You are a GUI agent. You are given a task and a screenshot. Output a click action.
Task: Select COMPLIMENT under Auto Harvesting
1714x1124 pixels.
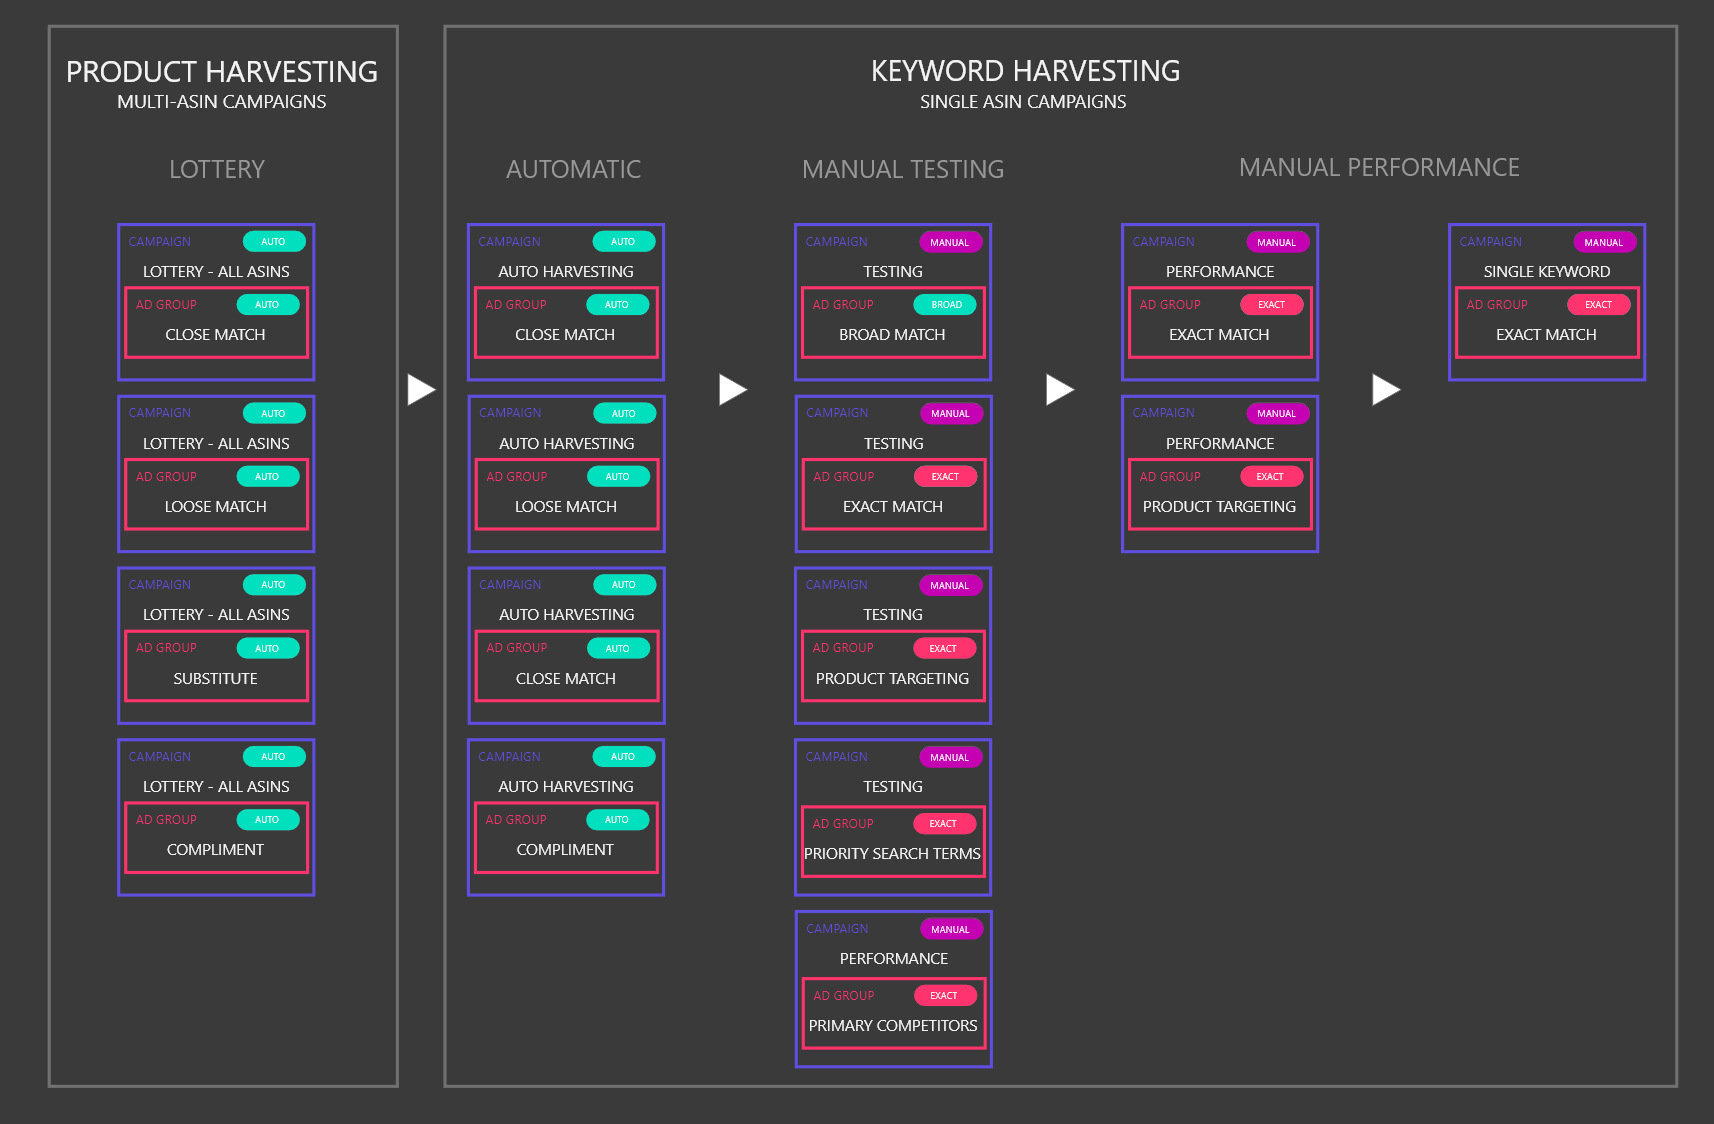[x=565, y=849]
